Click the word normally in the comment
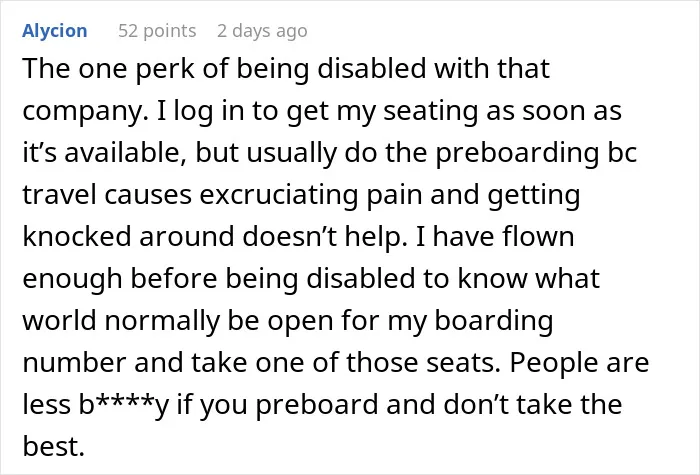 (x=162, y=321)
